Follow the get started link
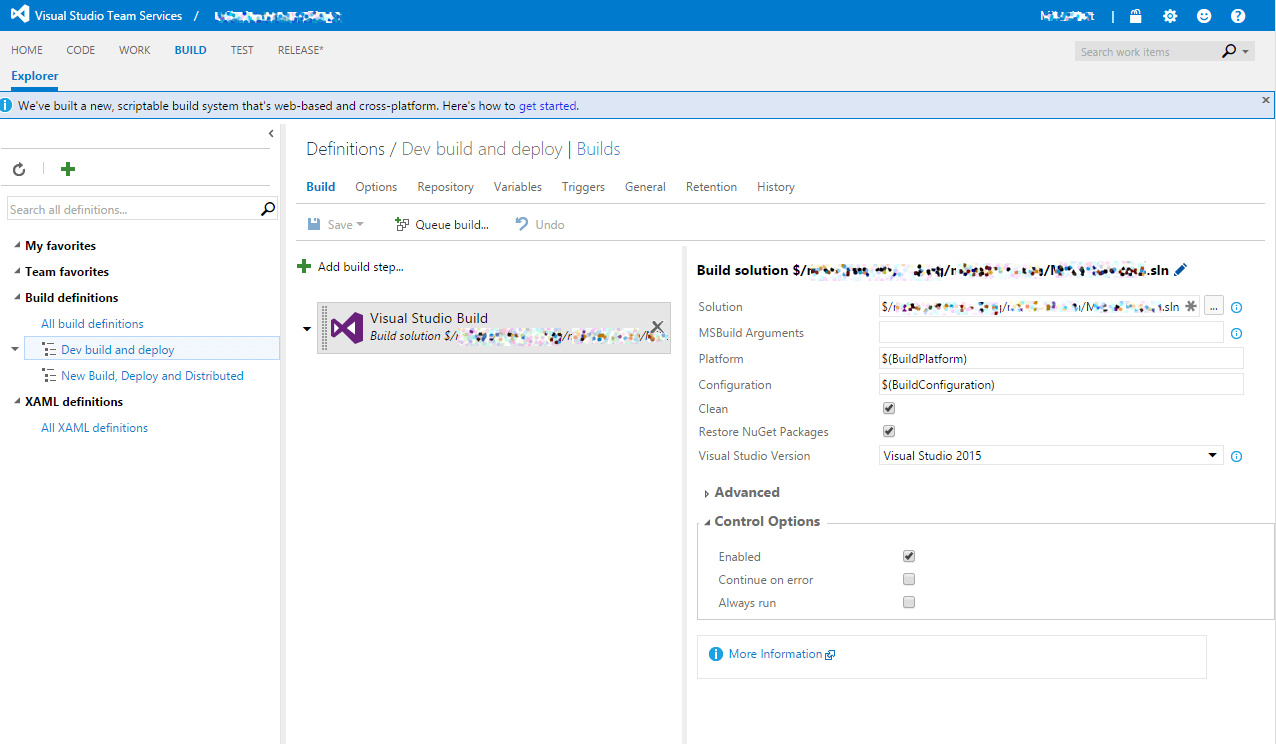The image size is (1276, 744). (547, 104)
